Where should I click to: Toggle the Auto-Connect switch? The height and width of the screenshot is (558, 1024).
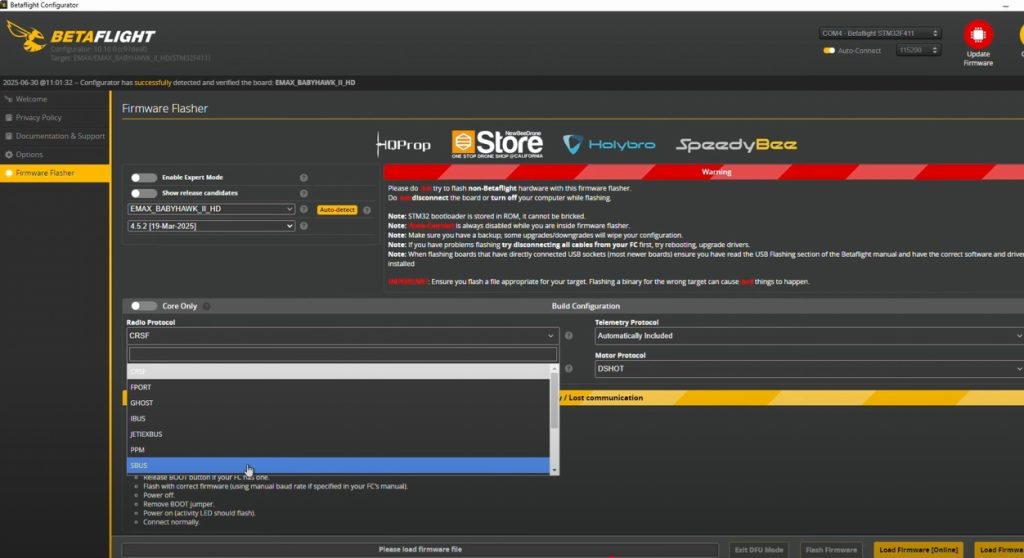coord(829,50)
